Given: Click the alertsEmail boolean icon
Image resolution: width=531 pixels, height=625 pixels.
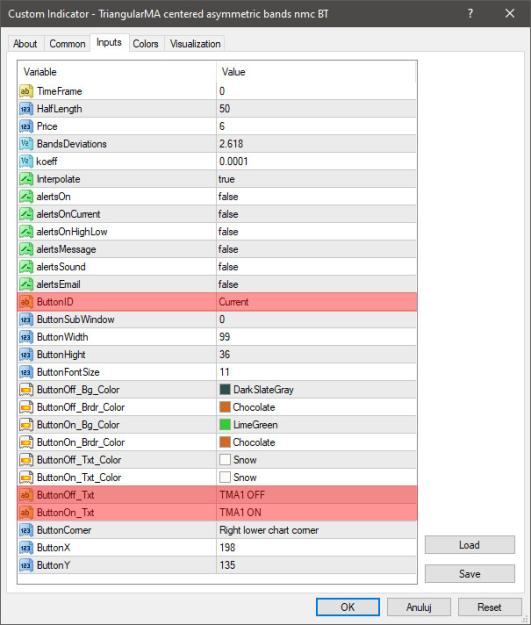Looking at the screenshot, I should pyautogui.click(x=26, y=284).
